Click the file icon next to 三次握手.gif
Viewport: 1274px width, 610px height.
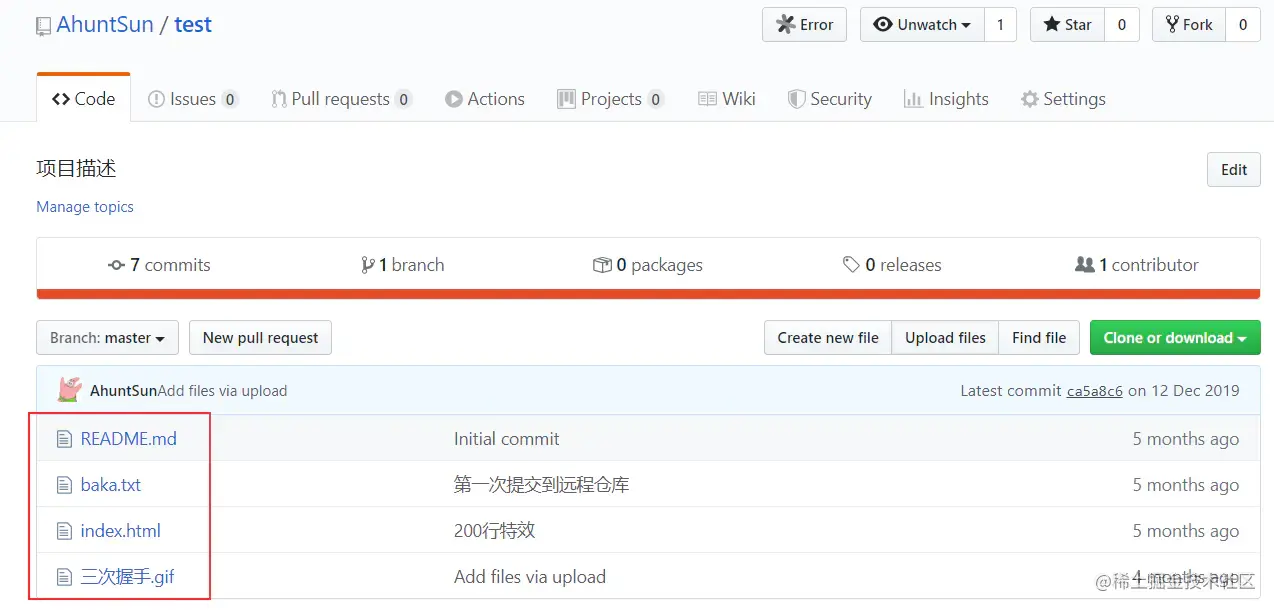[64, 577]
